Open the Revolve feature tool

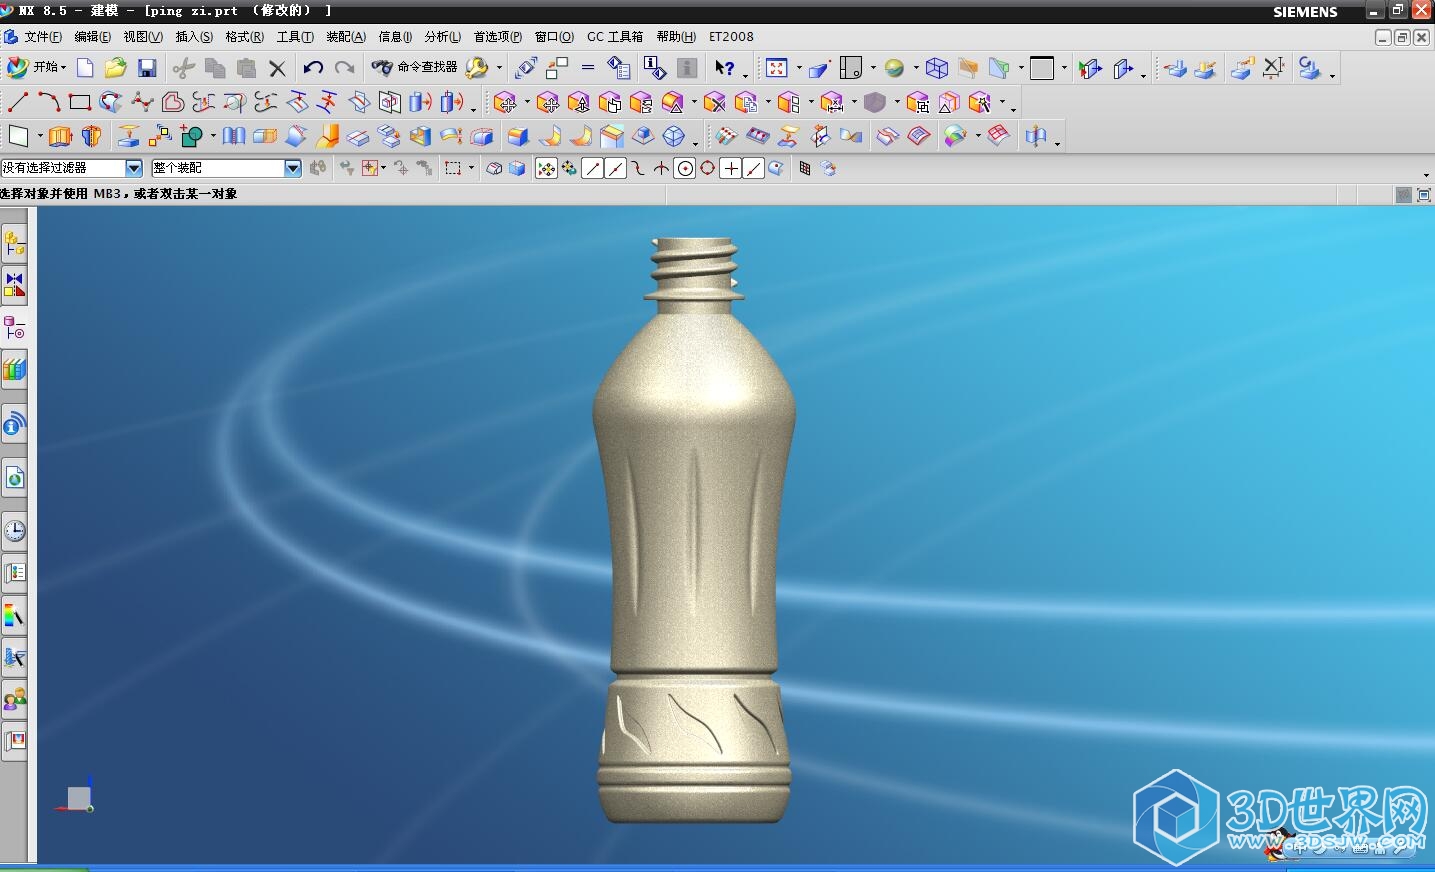(x=92, y=136)
